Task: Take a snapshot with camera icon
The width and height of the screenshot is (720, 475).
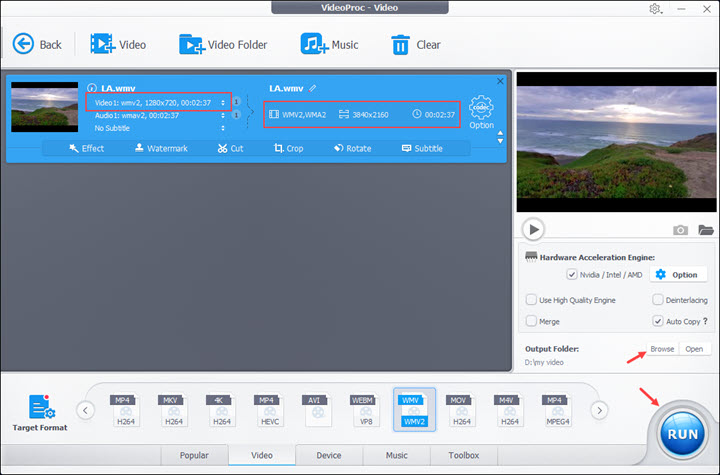Action: point(680,230)
